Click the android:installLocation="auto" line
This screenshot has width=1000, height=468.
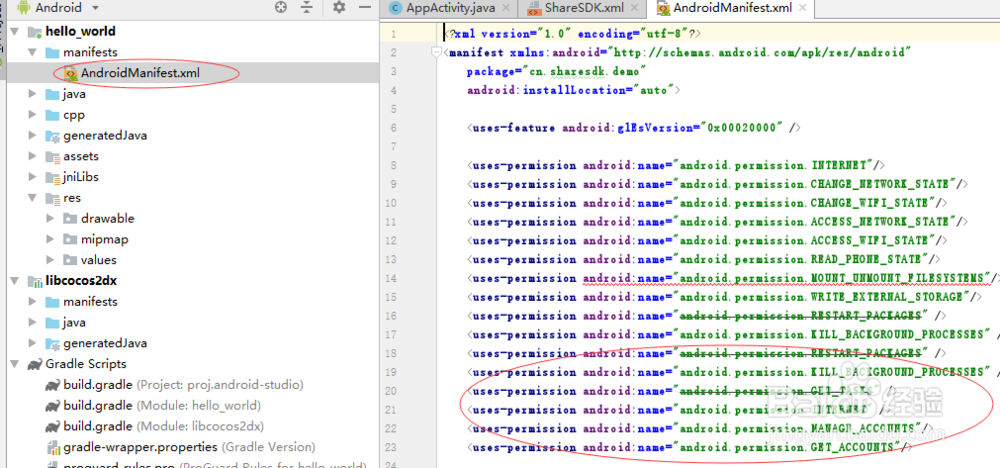point(573,90)
